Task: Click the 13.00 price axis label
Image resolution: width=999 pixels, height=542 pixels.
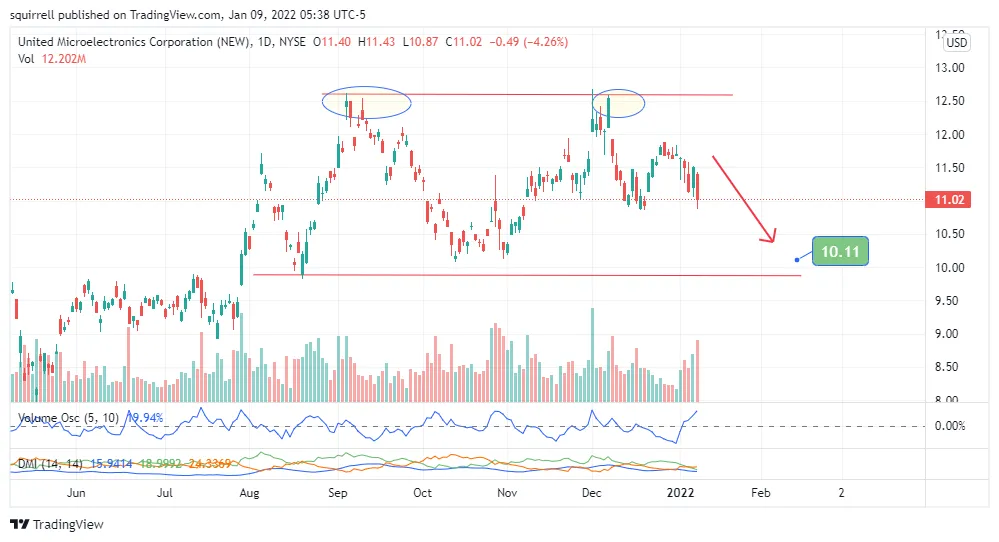Action: click(x=949, y=68)
